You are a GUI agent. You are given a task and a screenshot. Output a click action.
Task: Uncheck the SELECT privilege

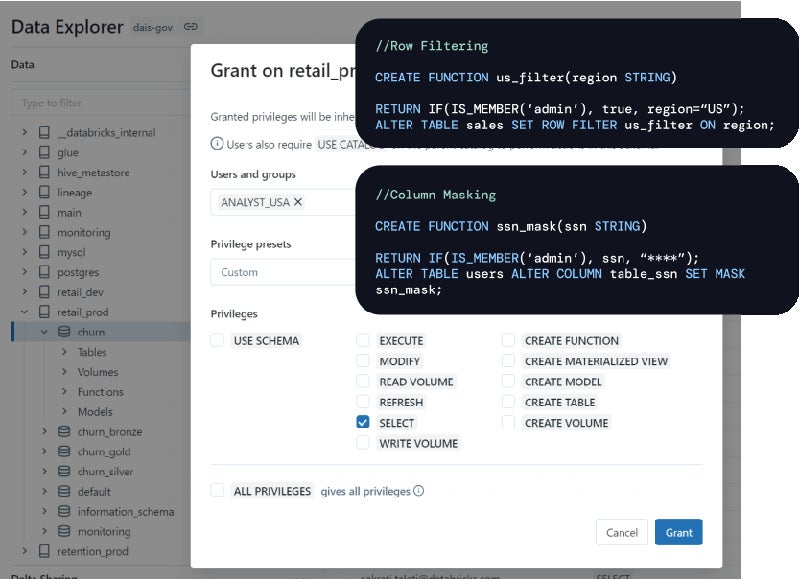pyautogui.click(x=363, y=422)
